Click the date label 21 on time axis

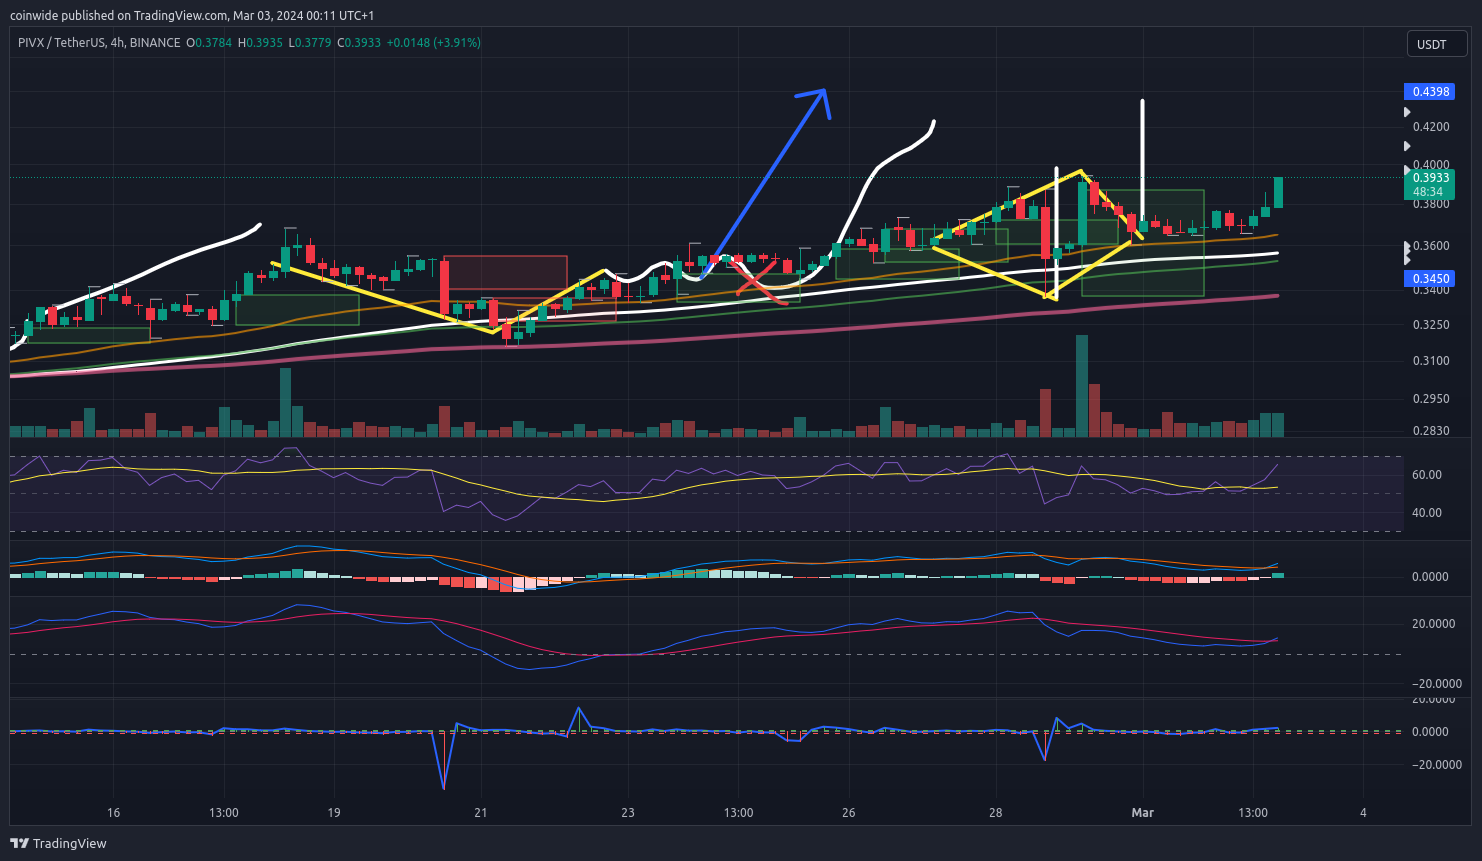(x=481, y=813)
